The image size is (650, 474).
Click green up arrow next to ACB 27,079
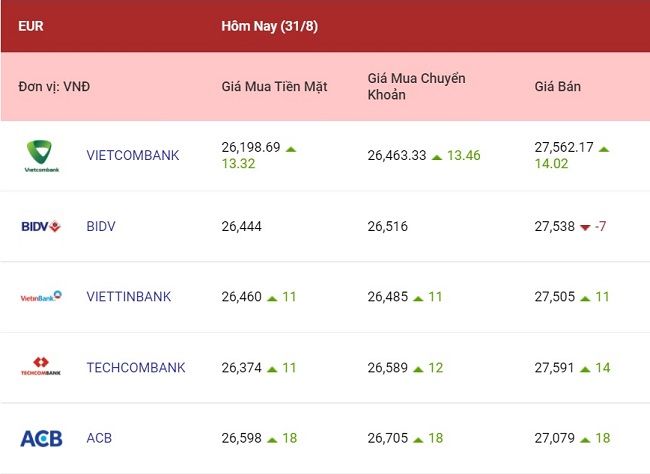(x=585, y=440)
